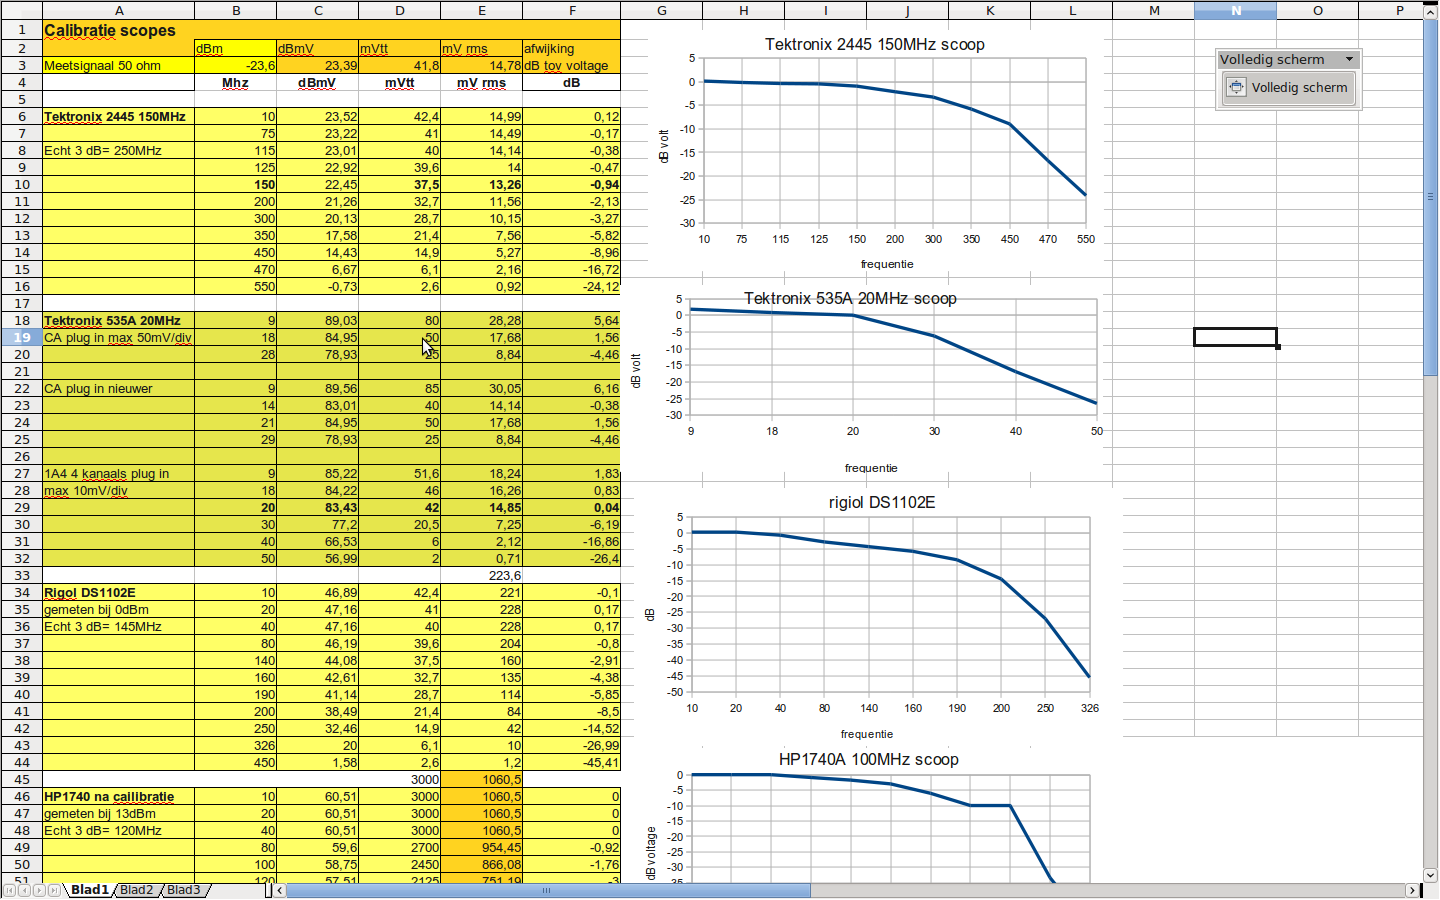Click the next sheet navigation arrow

(39, 890)
